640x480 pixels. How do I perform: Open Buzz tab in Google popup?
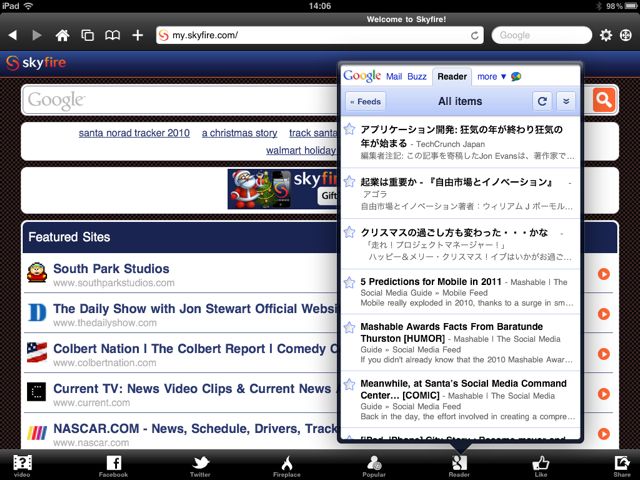pyautogui.click(x=417, y=77)
